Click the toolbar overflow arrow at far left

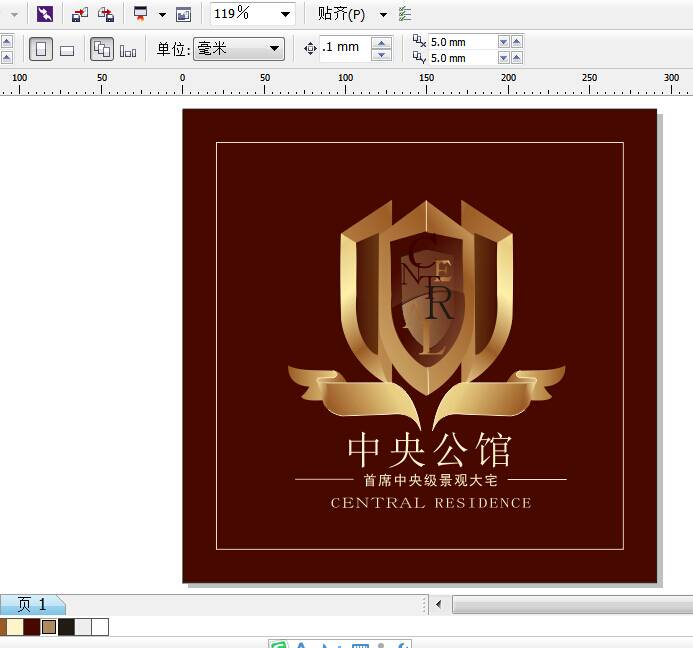[x=15, y=15]
